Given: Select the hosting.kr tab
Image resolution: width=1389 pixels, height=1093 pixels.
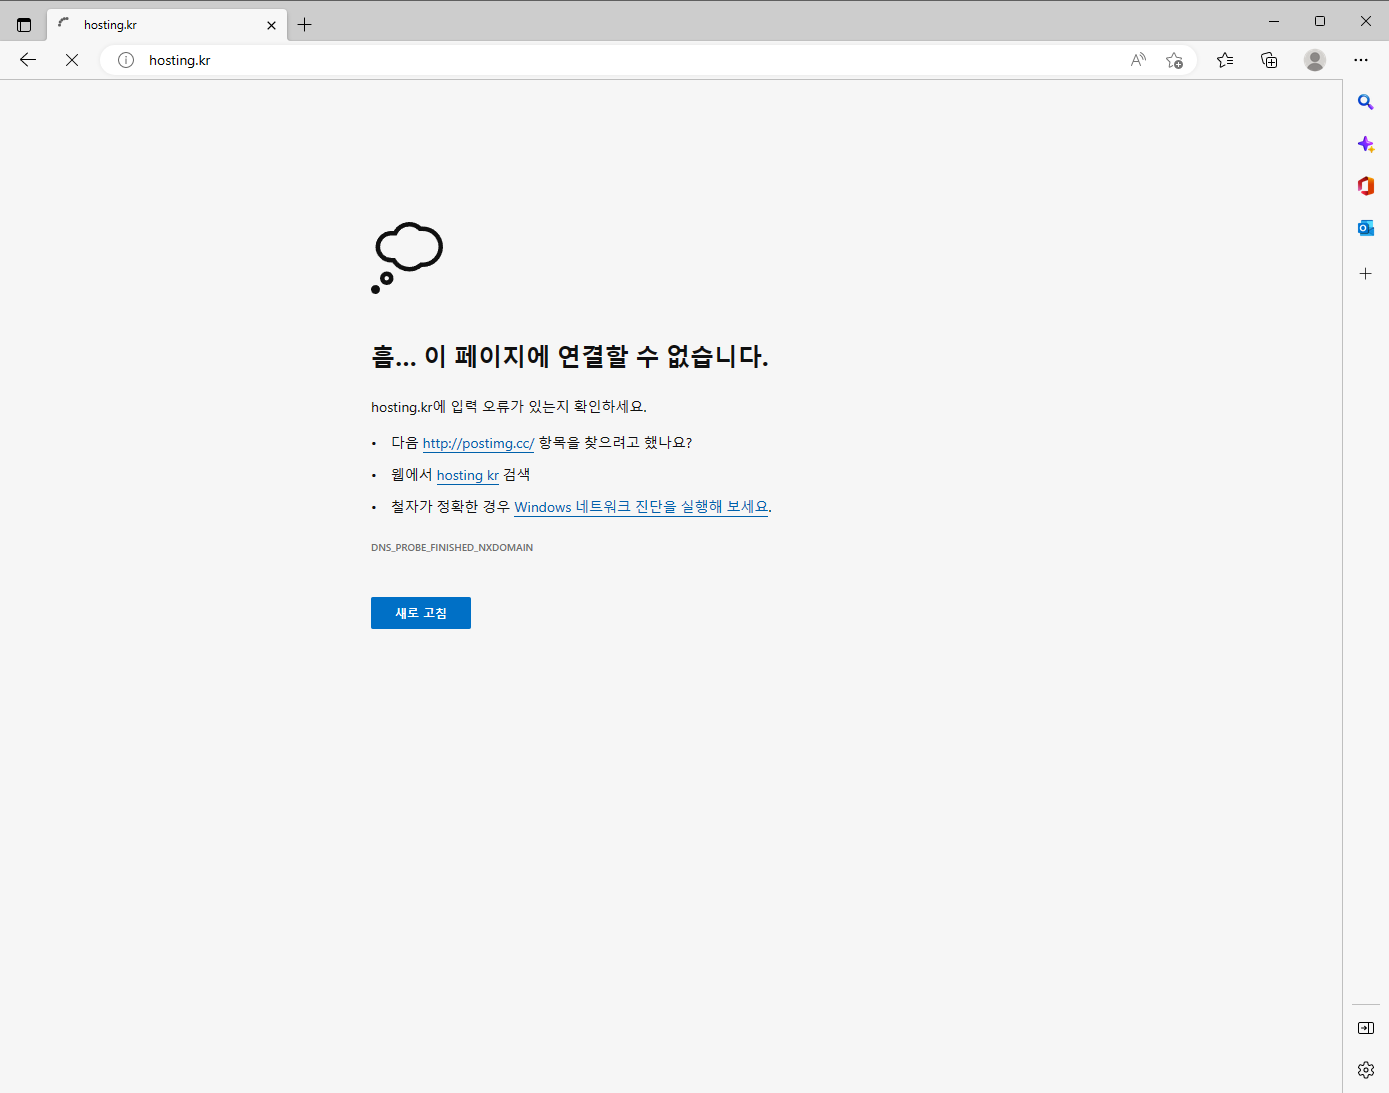Looking at the screenshot, I should tap(160, 25).
